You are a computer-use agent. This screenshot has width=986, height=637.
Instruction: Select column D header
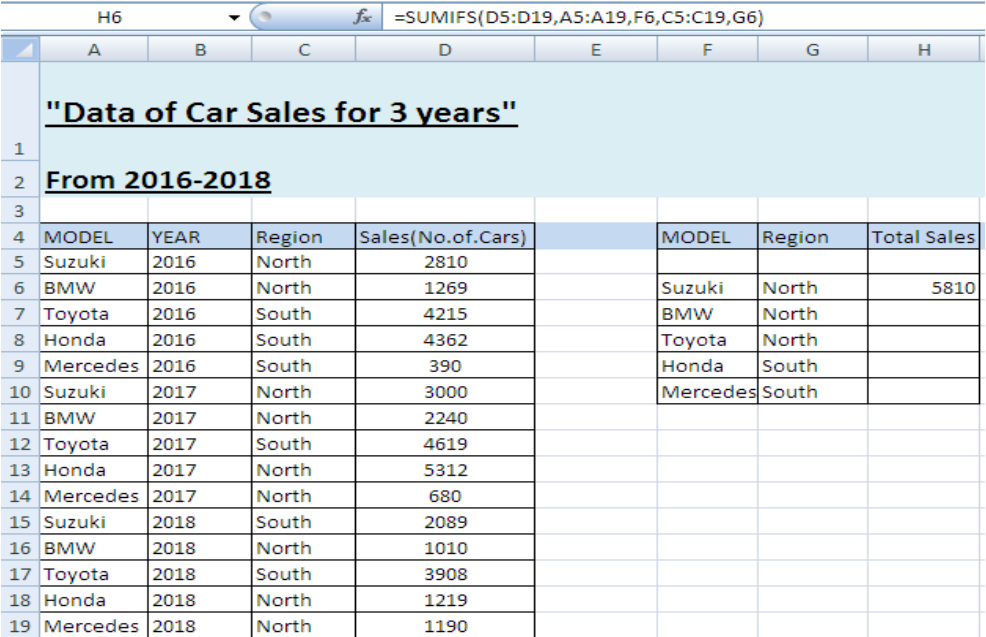click(445, 50)
